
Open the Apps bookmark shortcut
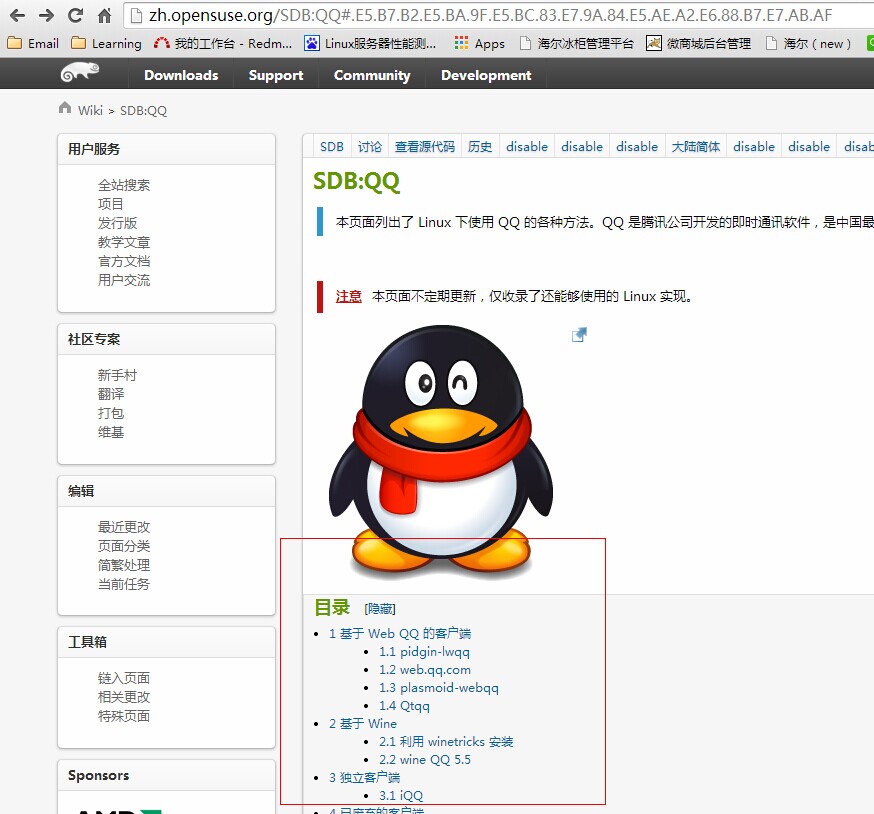point(479,43)
